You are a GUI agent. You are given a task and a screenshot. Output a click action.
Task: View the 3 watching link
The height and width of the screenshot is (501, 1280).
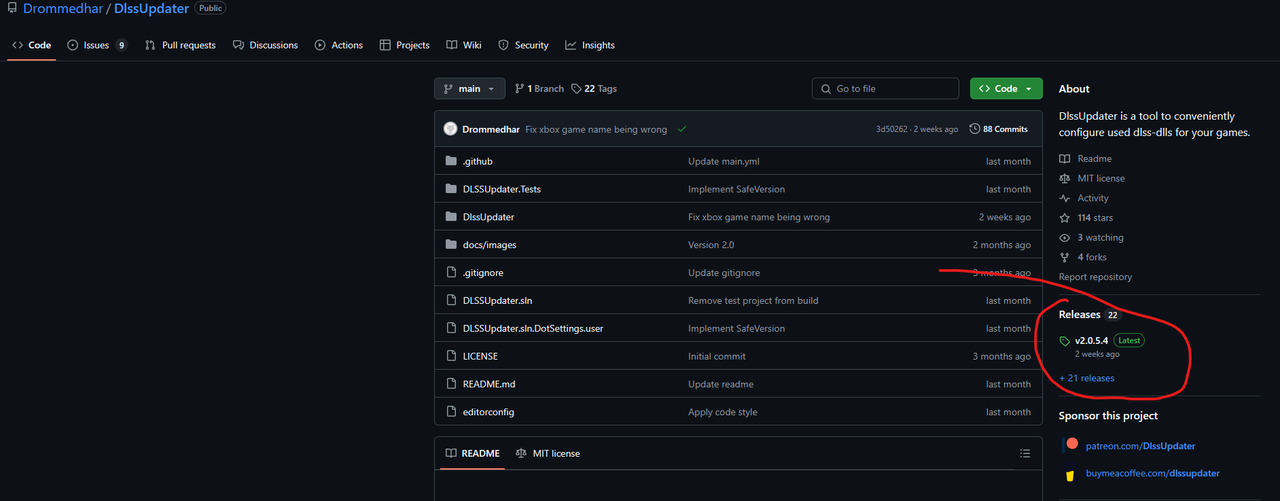click(x=1091, y=237)
